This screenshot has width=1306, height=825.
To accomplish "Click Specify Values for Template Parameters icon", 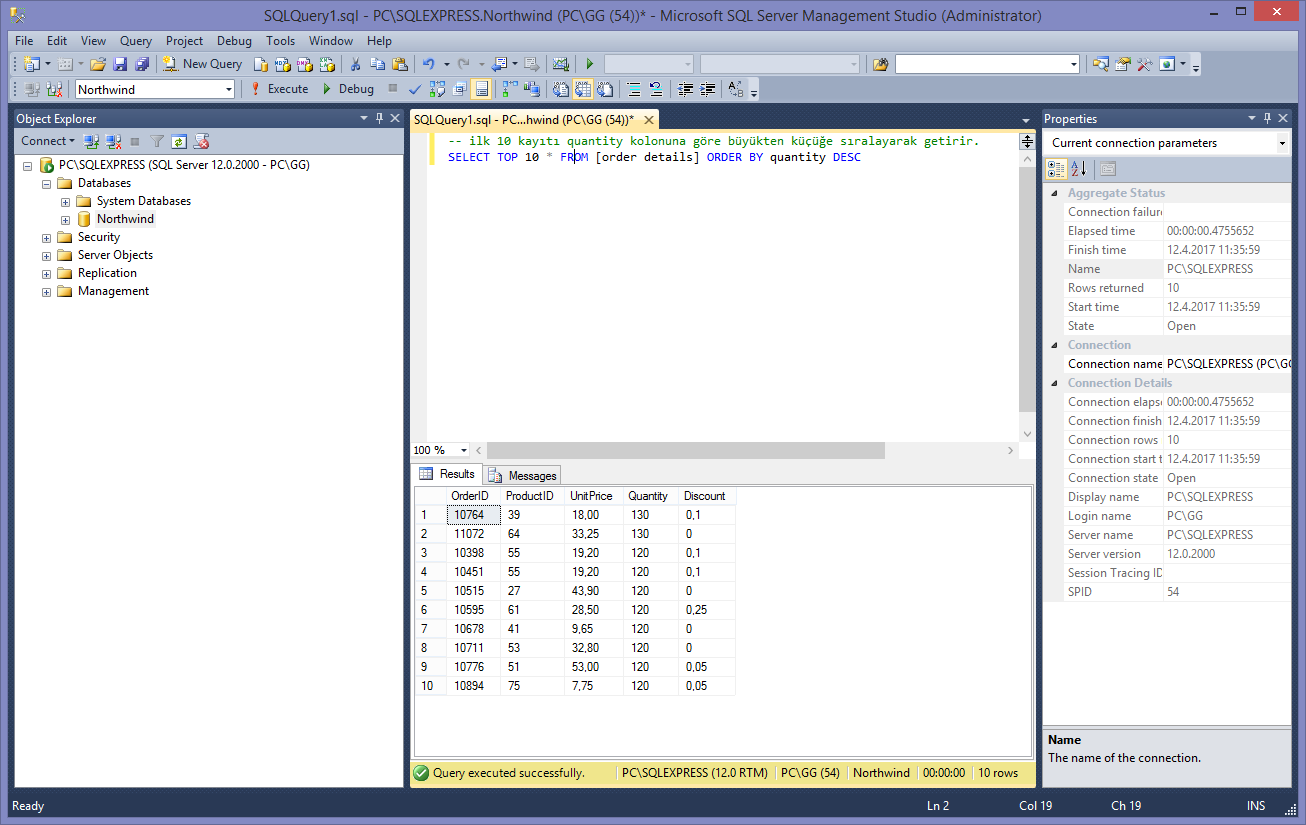I will [735, 89].
